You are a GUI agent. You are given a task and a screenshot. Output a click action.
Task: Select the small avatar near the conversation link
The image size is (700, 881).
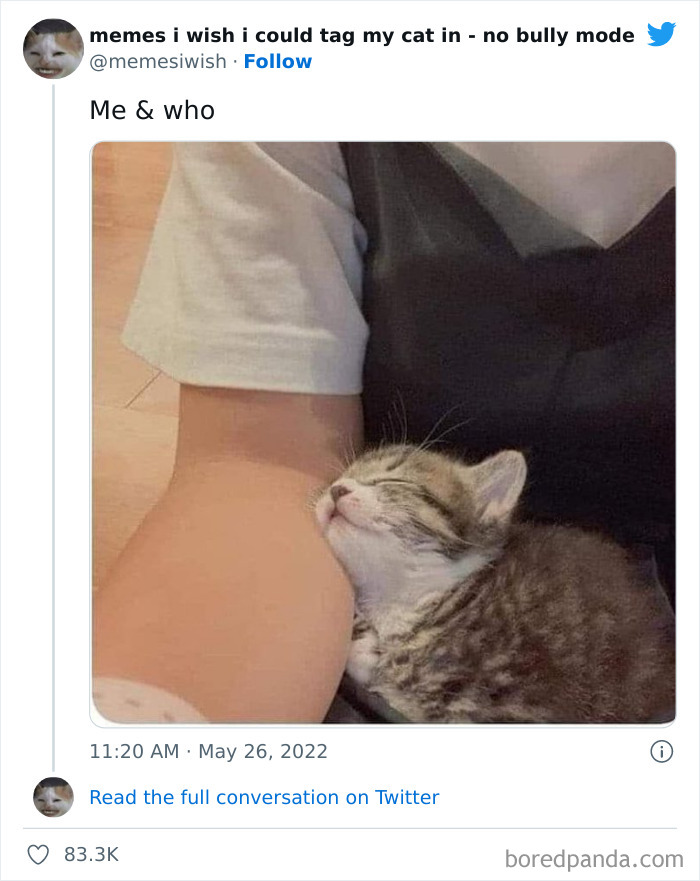click(x=51, y=798)
